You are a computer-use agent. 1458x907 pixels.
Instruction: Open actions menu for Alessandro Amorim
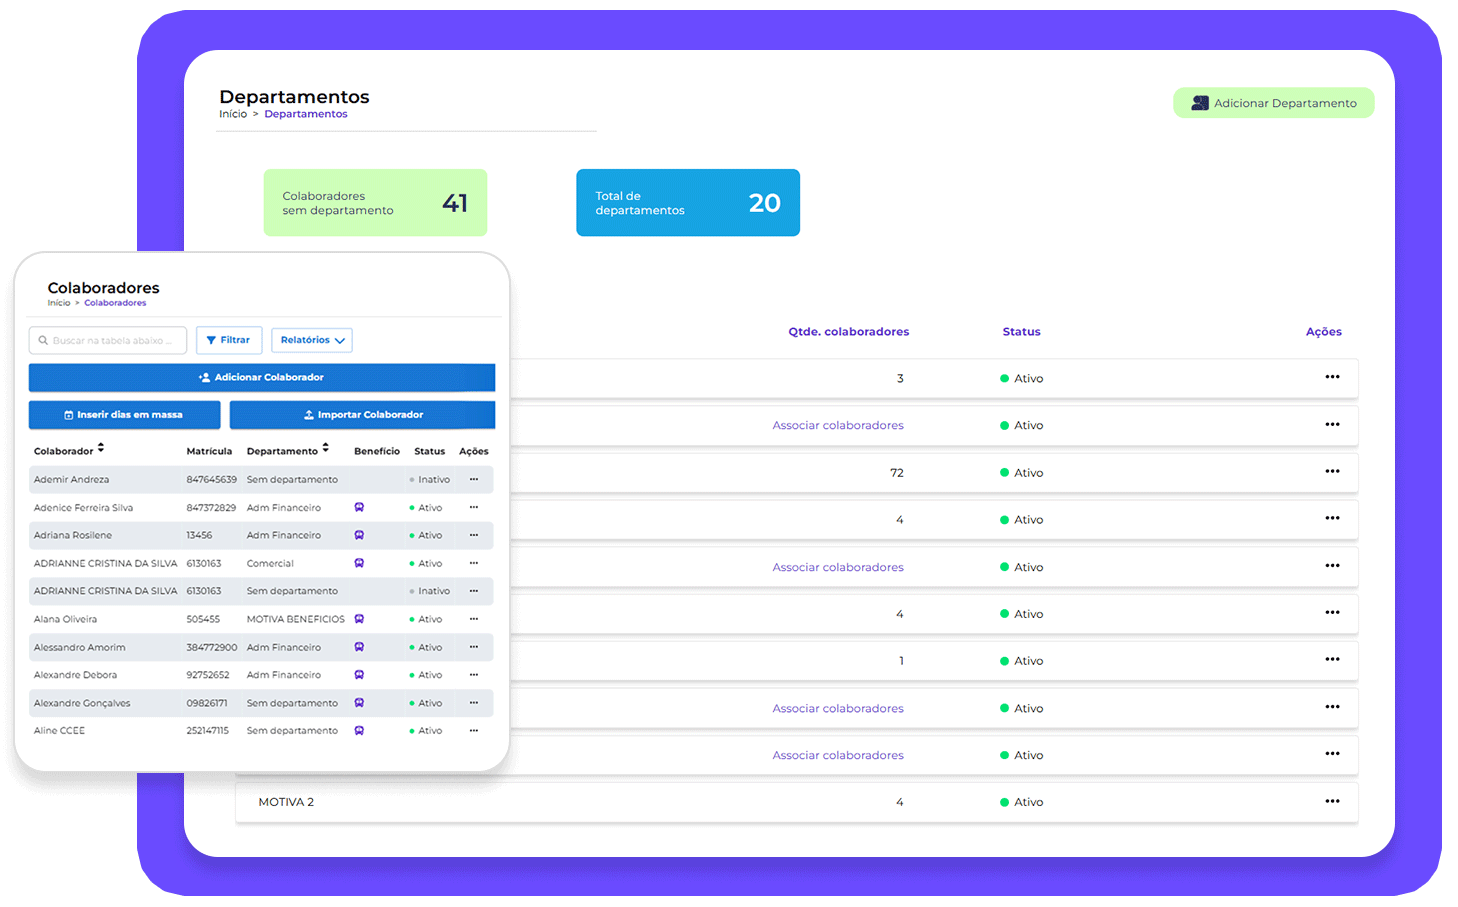(474, 647)
